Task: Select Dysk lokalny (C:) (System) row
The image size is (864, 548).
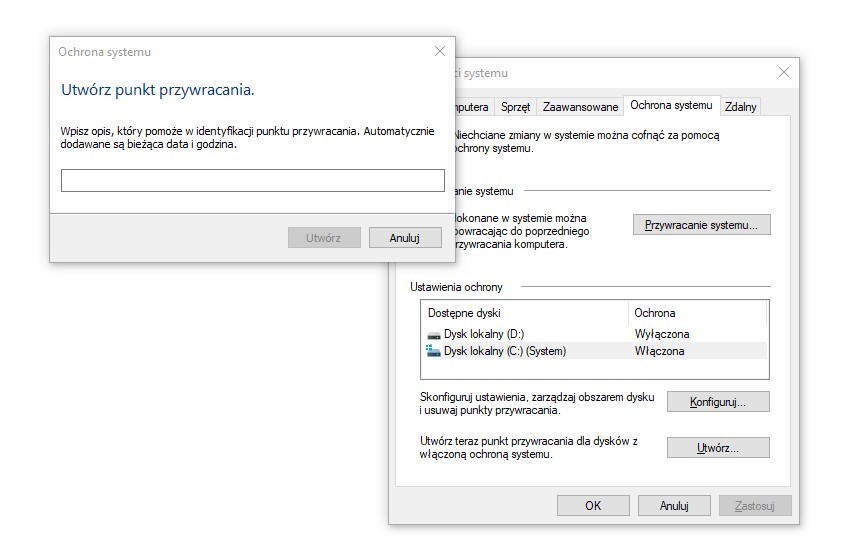Action: click(x=595, y=351)
